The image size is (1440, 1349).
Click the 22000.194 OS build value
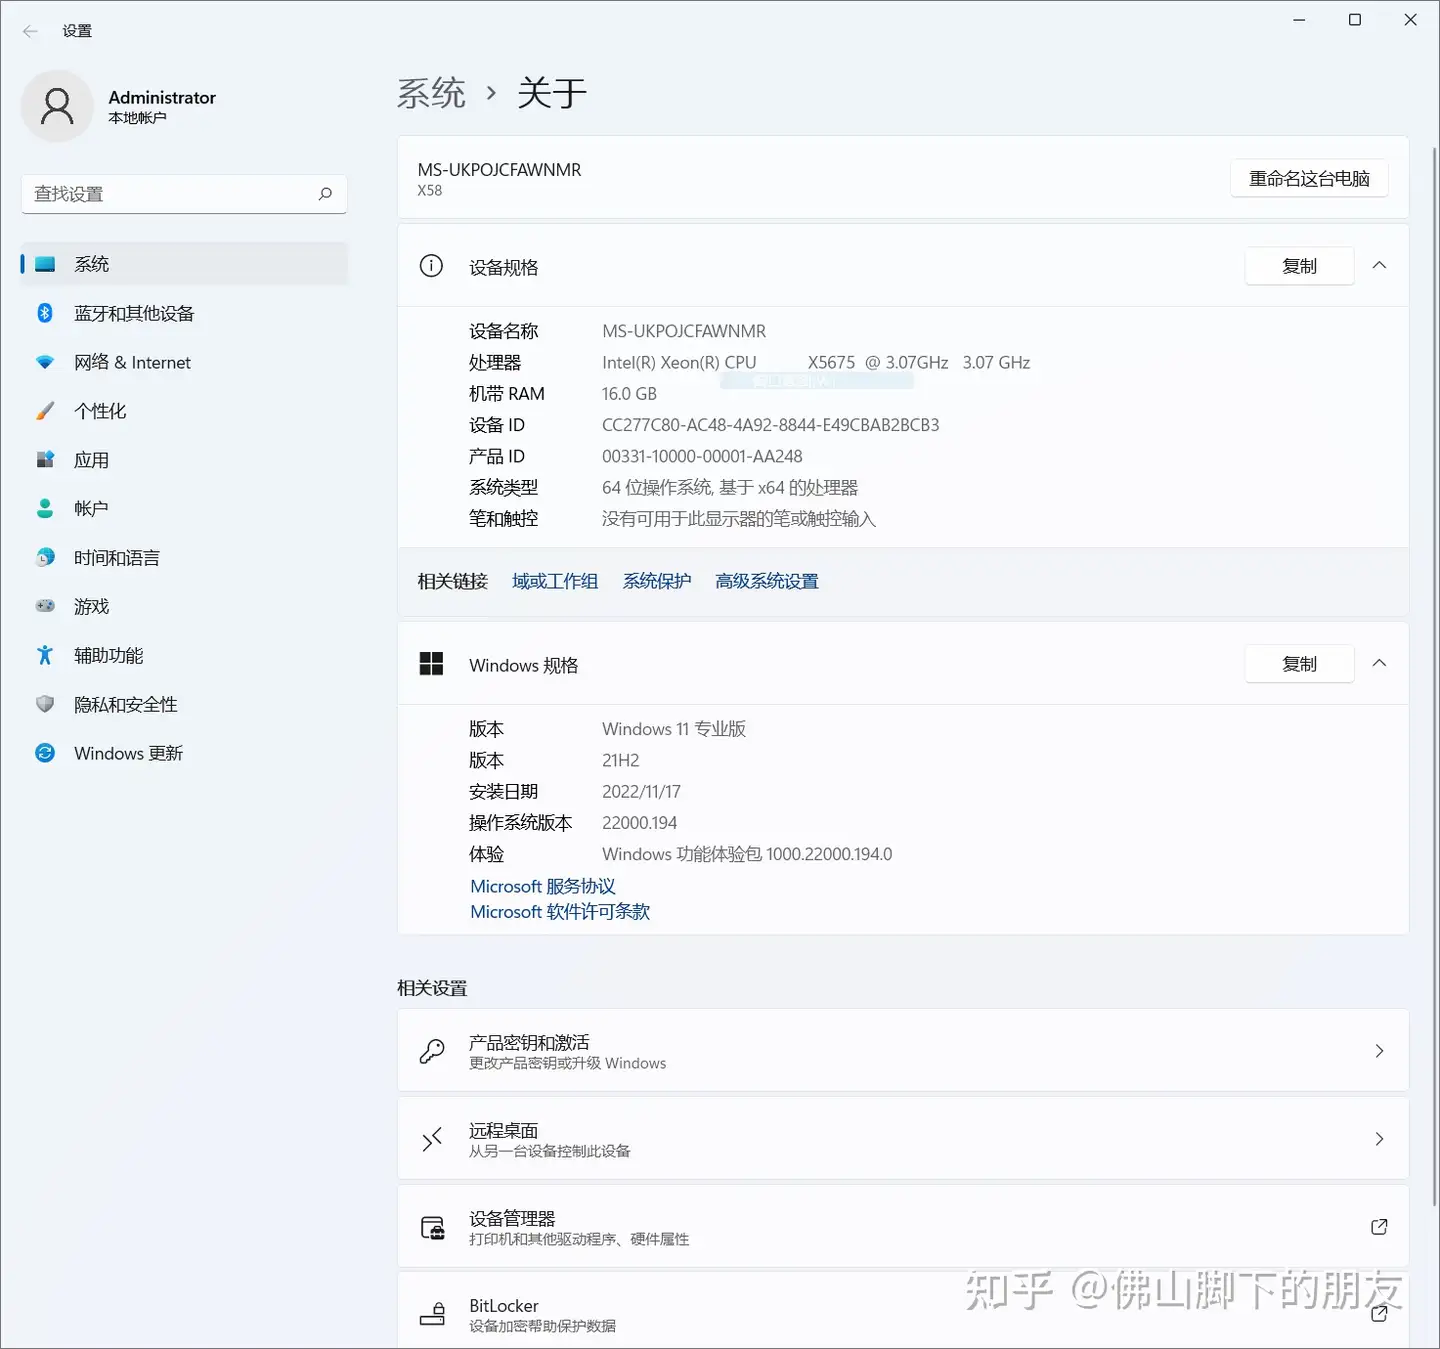coord(639,823)
